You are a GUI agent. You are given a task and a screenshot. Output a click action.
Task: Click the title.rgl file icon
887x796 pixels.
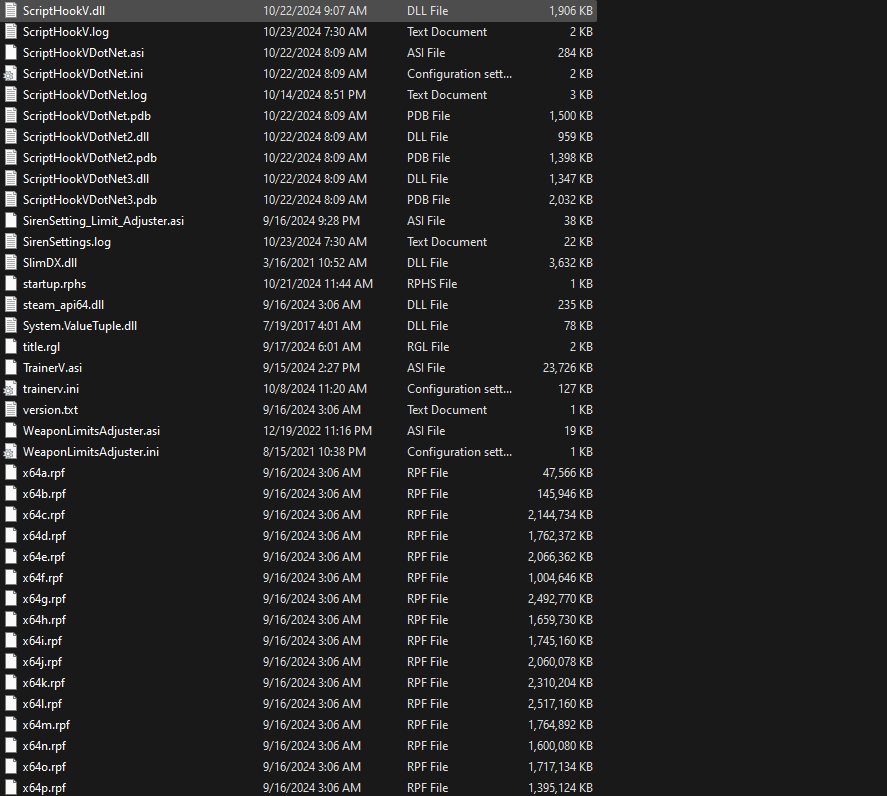pyautogui.click(x=11, y=347)
